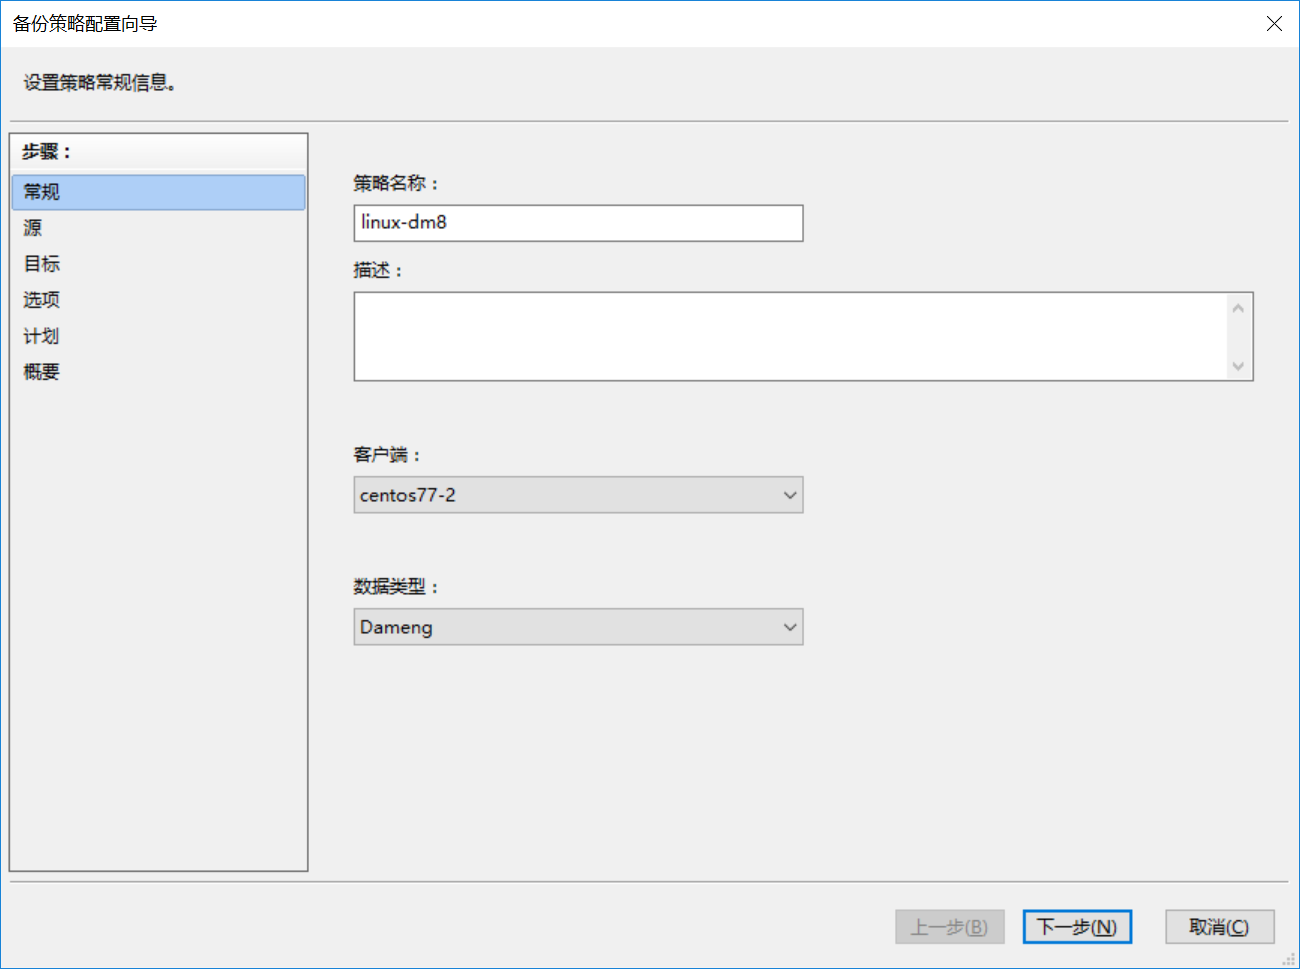Click the up arrow of 描述 scrollbar

click(1238, 308)
